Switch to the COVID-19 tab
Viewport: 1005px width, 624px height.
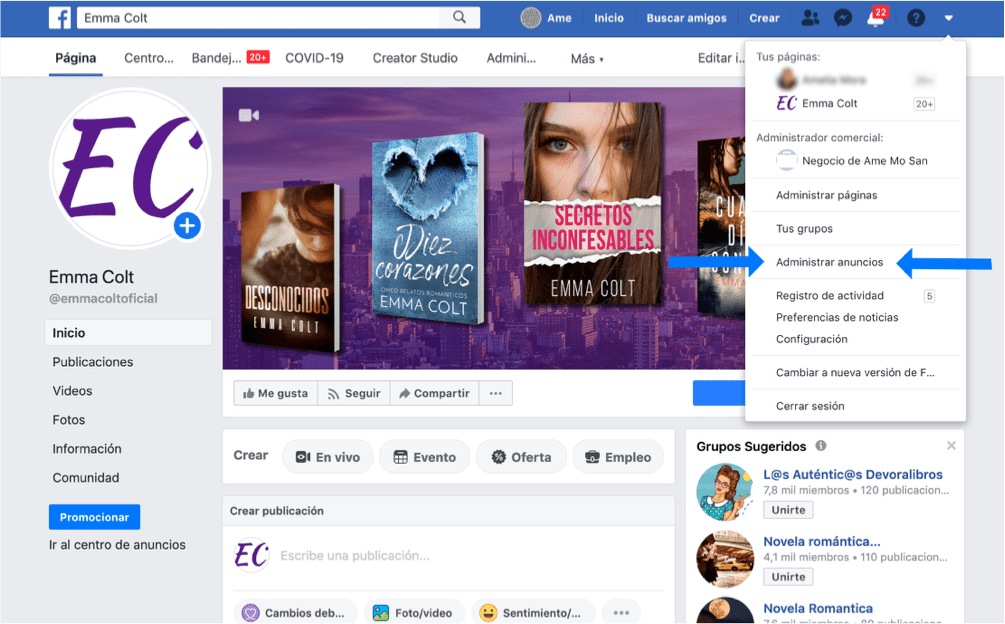click(314, 58)
